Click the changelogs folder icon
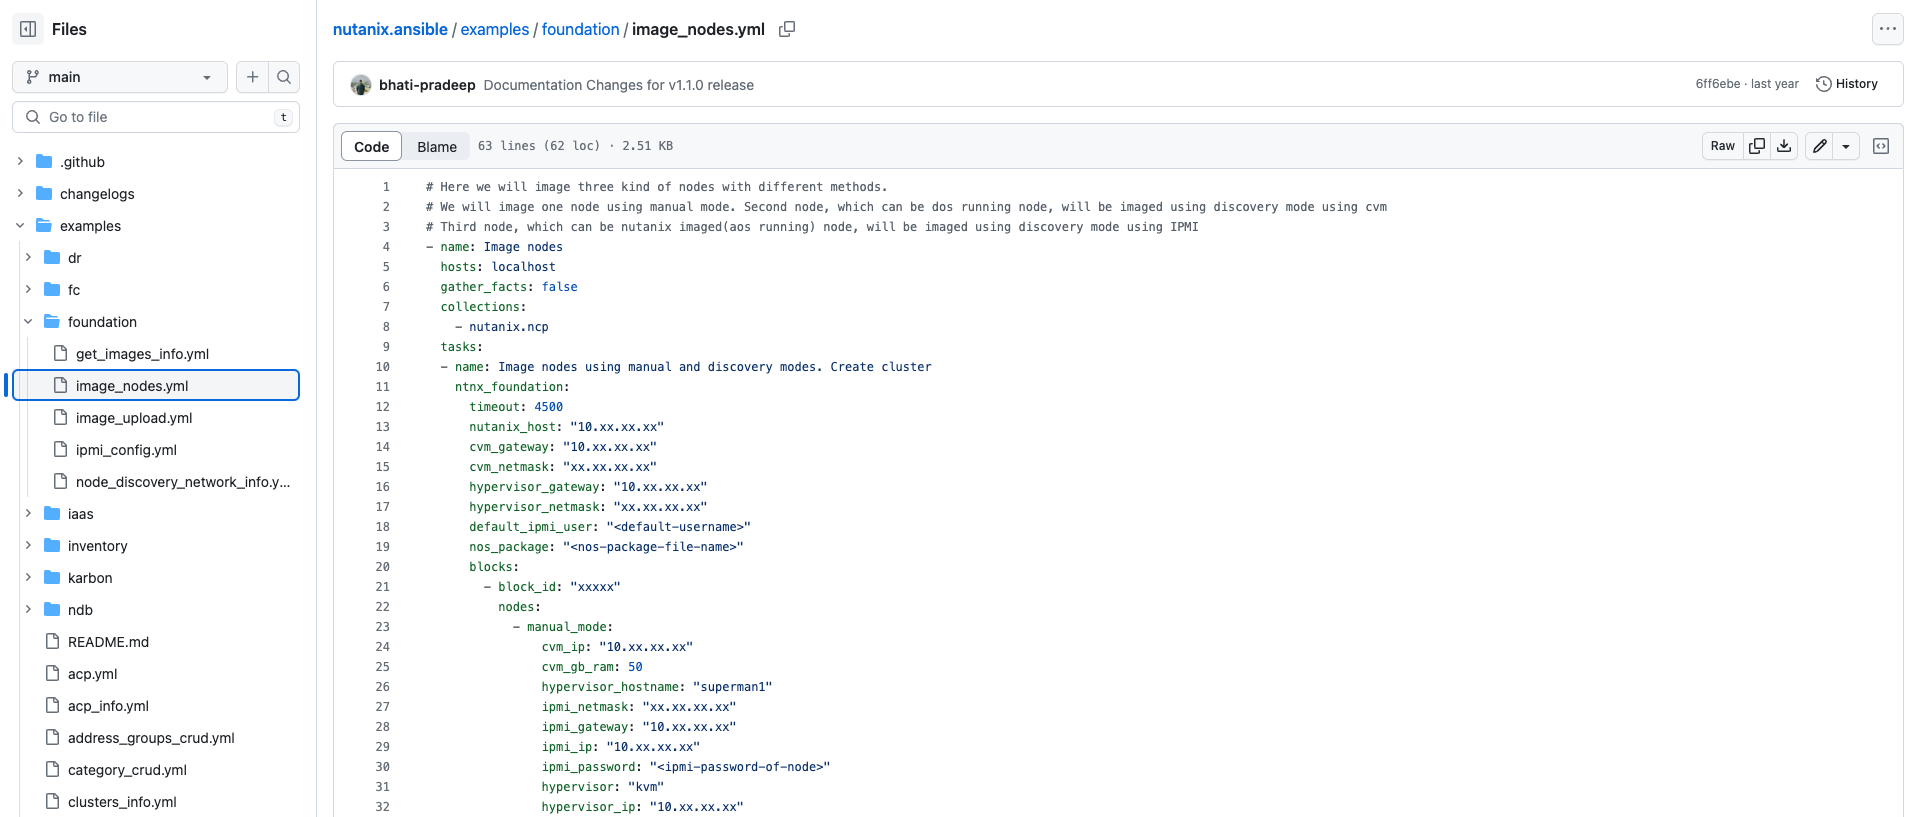 [x=44, y=193]
